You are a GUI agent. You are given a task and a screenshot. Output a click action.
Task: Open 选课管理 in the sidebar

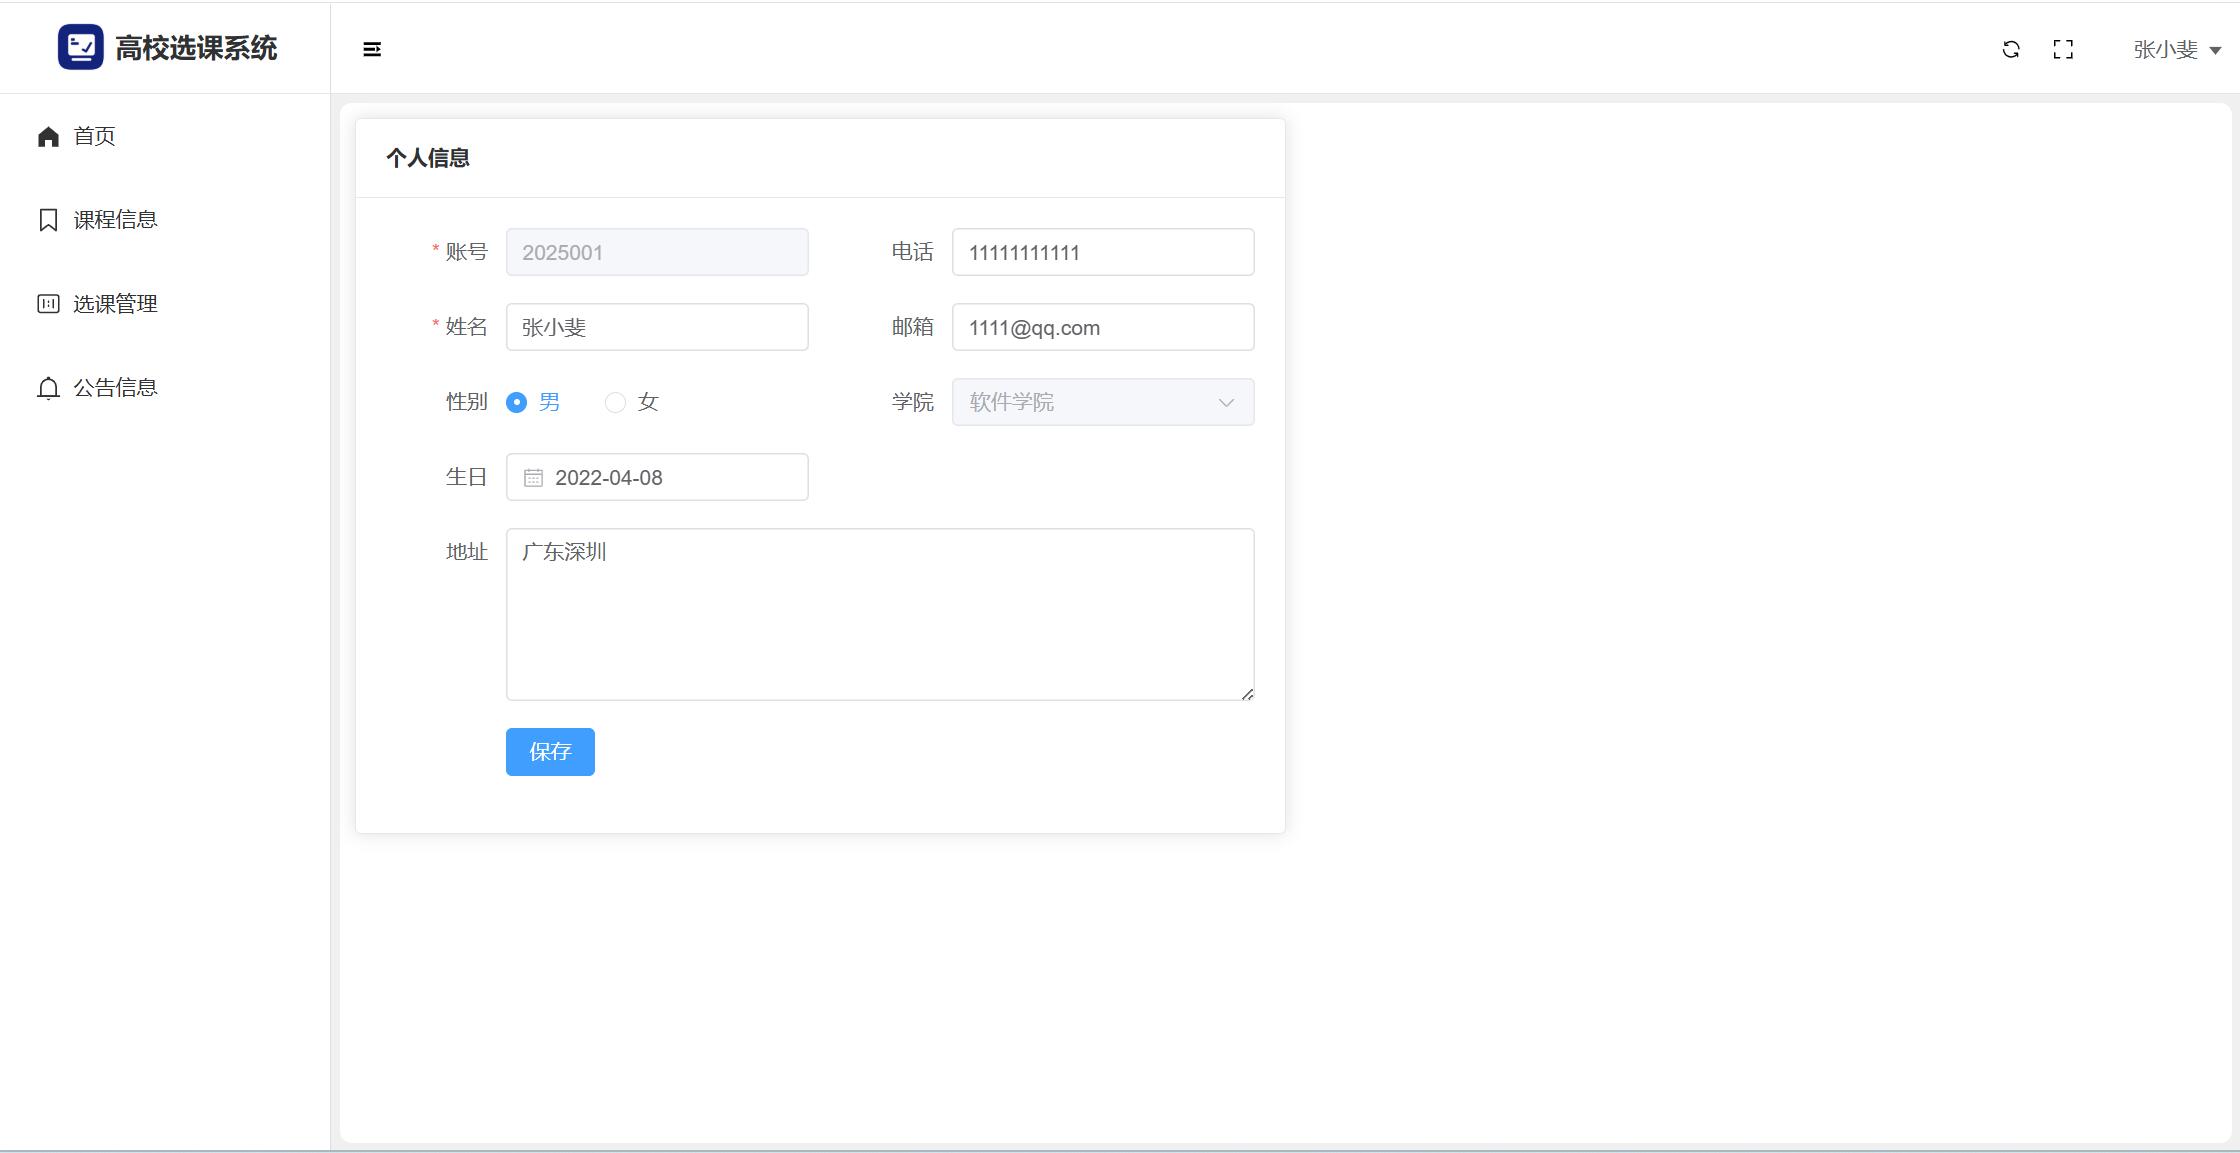[115, 304]
